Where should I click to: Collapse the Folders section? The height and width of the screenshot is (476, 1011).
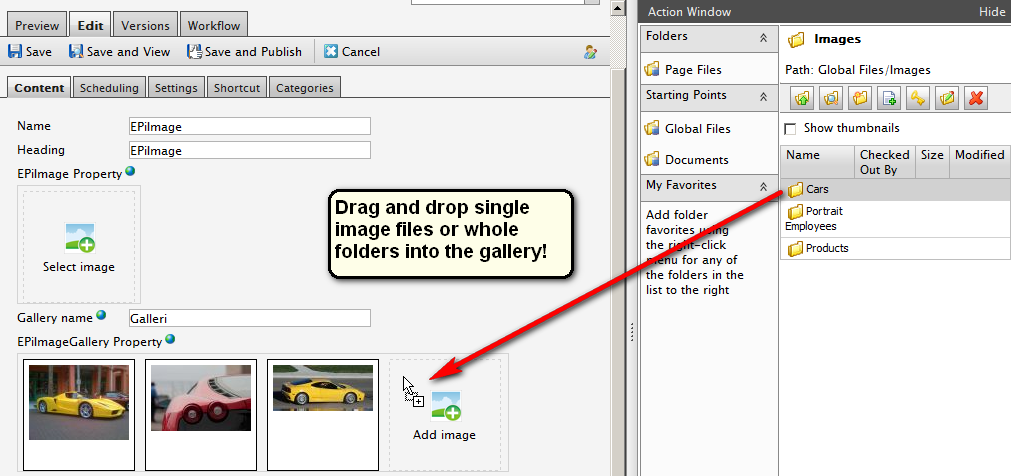point(763,37)
